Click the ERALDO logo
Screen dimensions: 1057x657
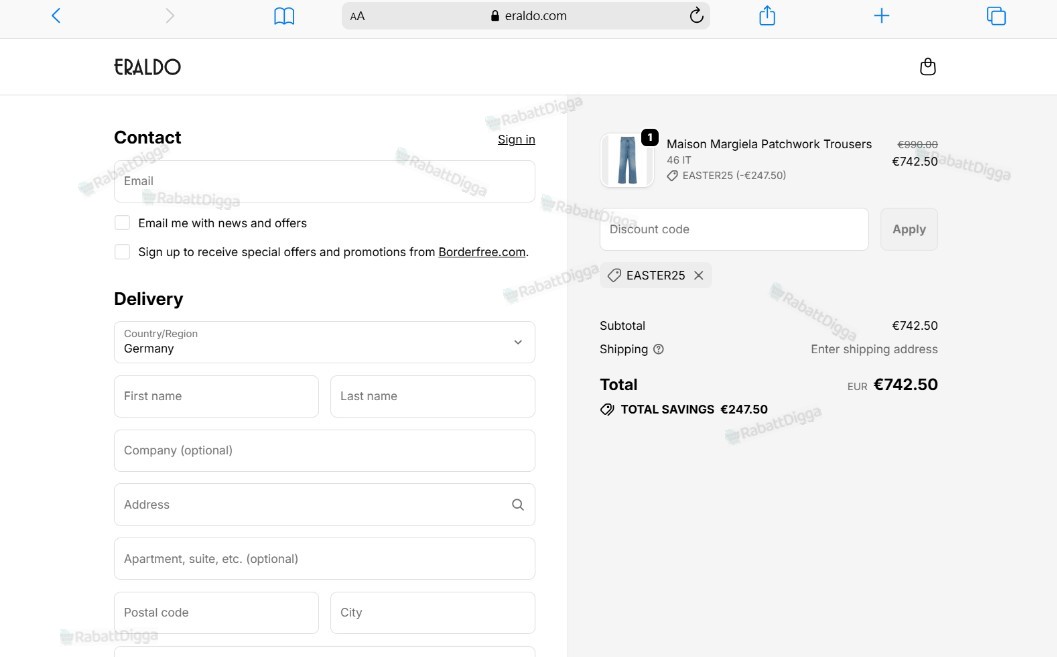[148, 67]
